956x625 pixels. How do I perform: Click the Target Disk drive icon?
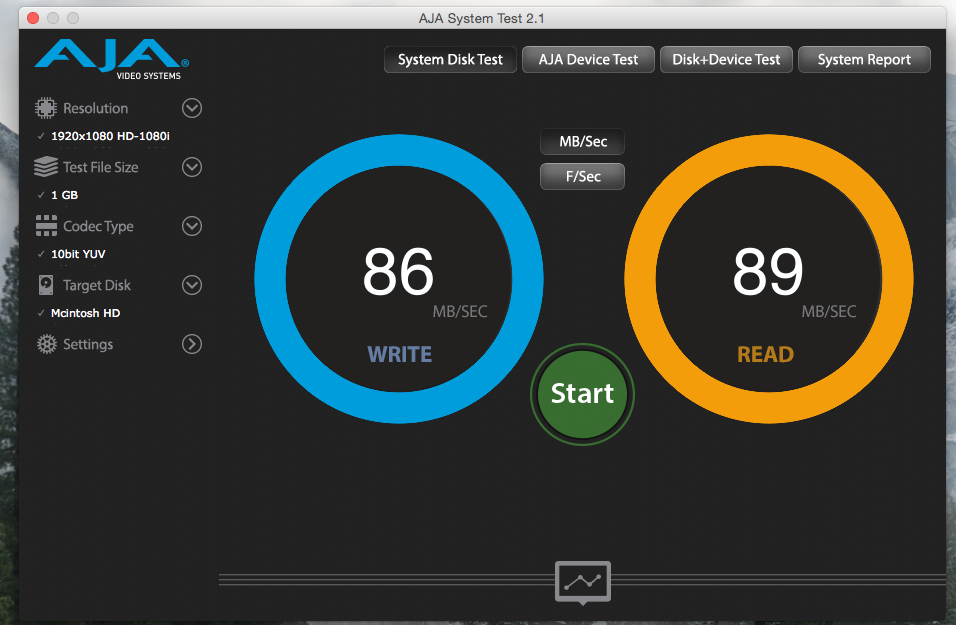coord(46,285)
